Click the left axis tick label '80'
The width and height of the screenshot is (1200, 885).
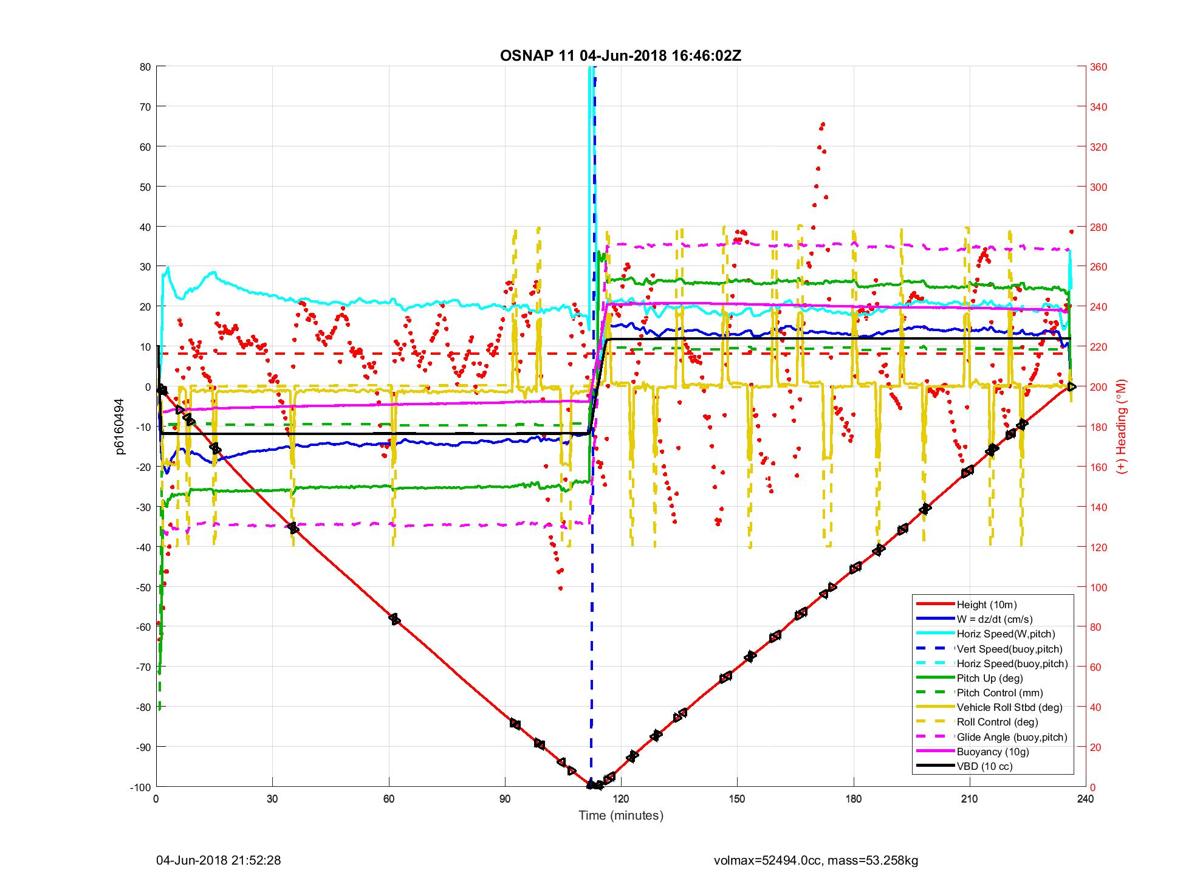coord(144,67)
